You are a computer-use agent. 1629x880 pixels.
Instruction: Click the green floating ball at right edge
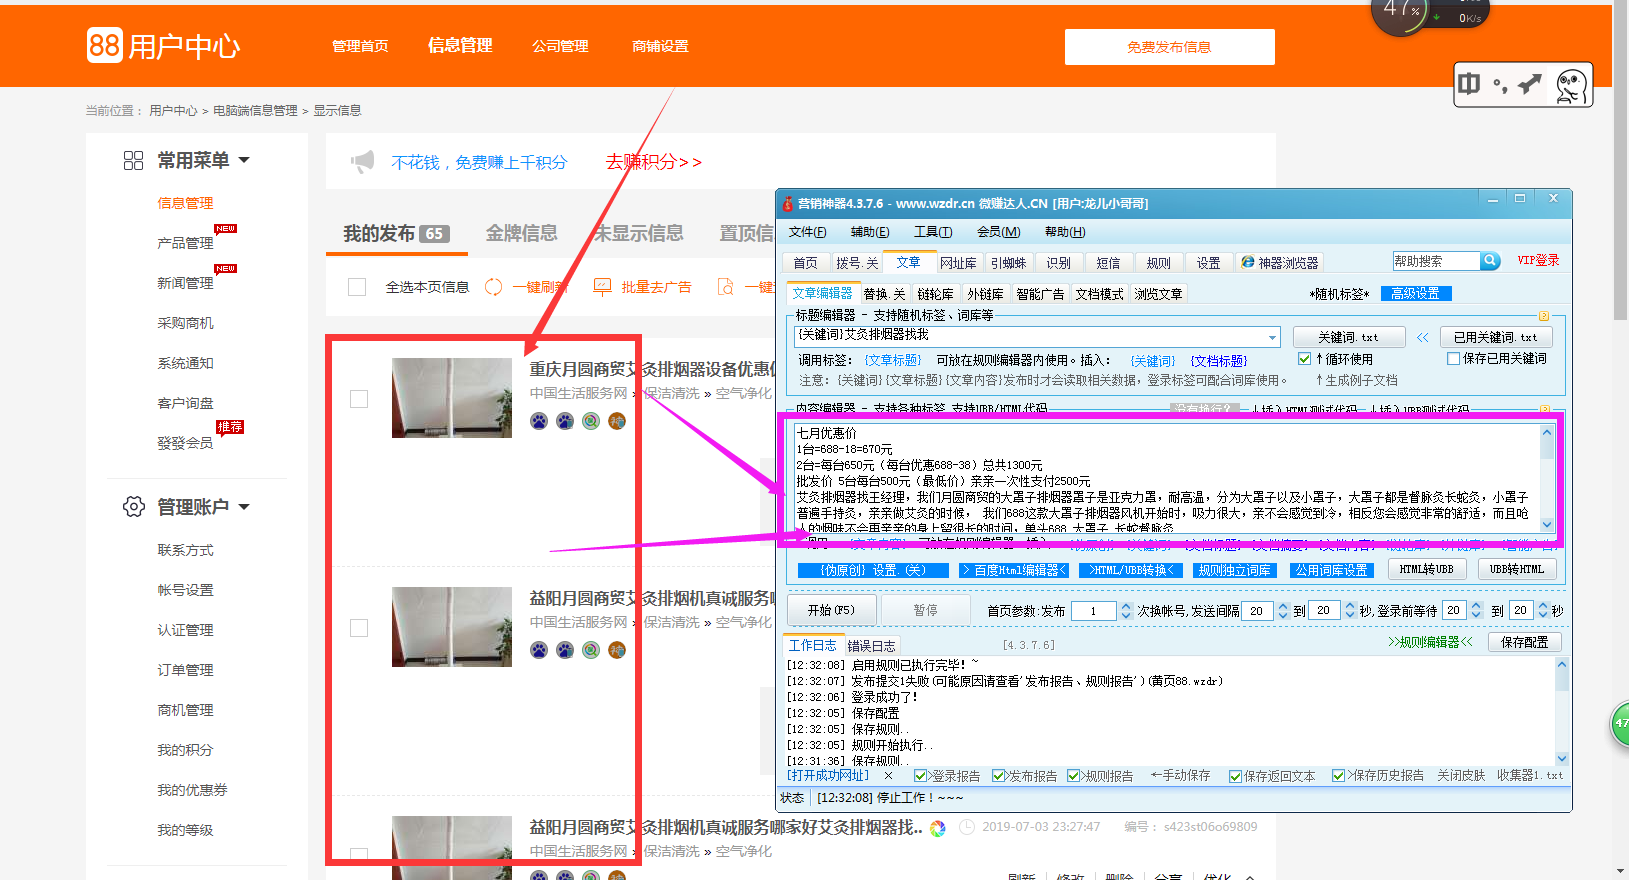tap(1620, 724)
